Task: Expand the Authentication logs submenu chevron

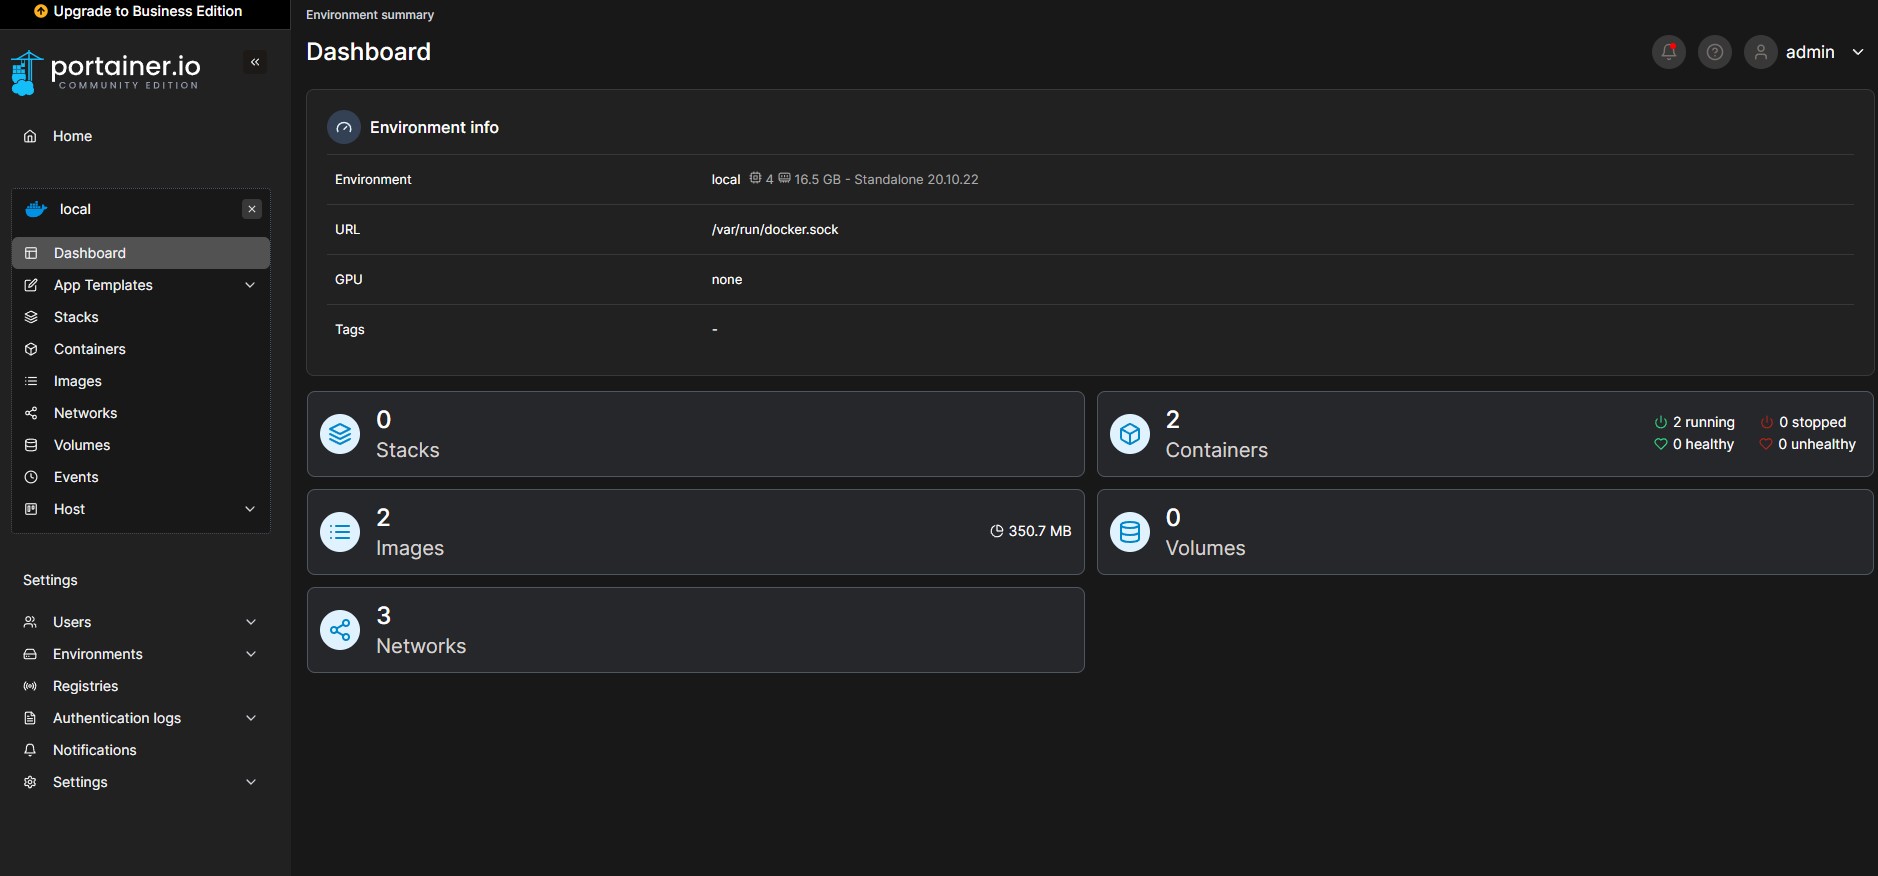Action: pos(251,718)
